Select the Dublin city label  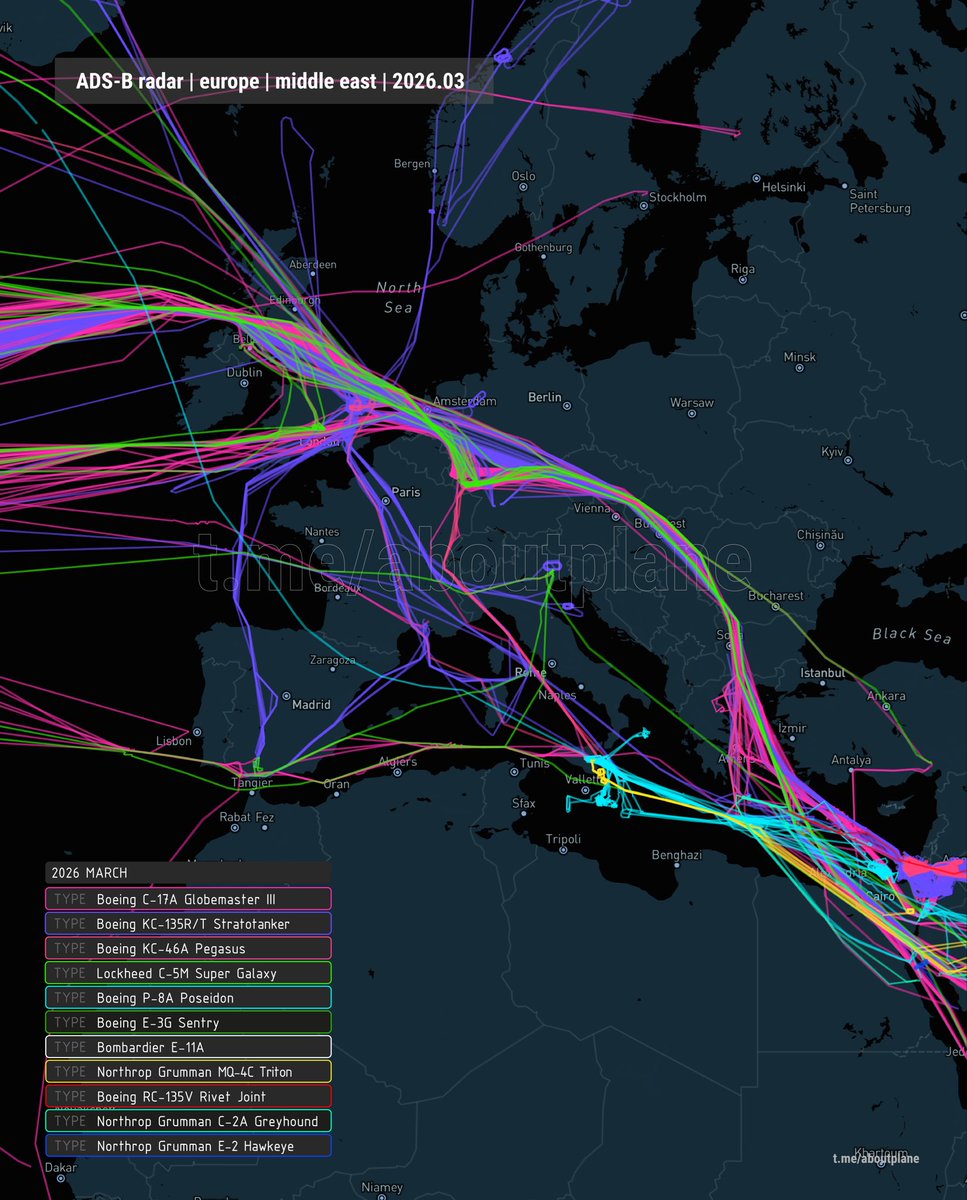click(244, 373)
